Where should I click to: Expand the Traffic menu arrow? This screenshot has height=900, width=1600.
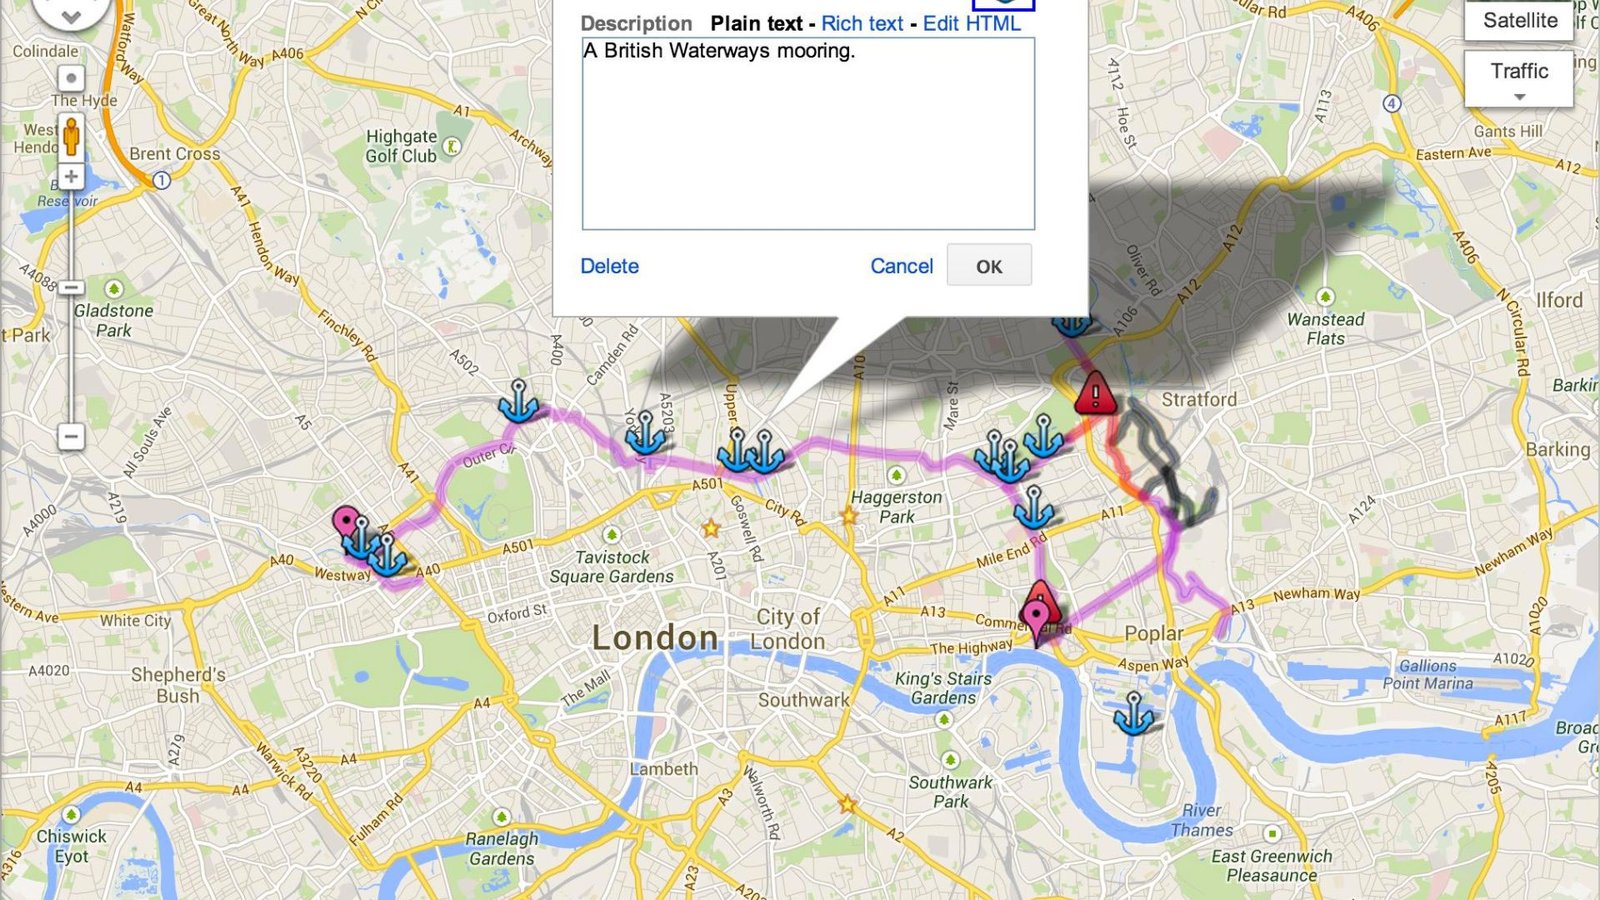(x=1520, y=97)
